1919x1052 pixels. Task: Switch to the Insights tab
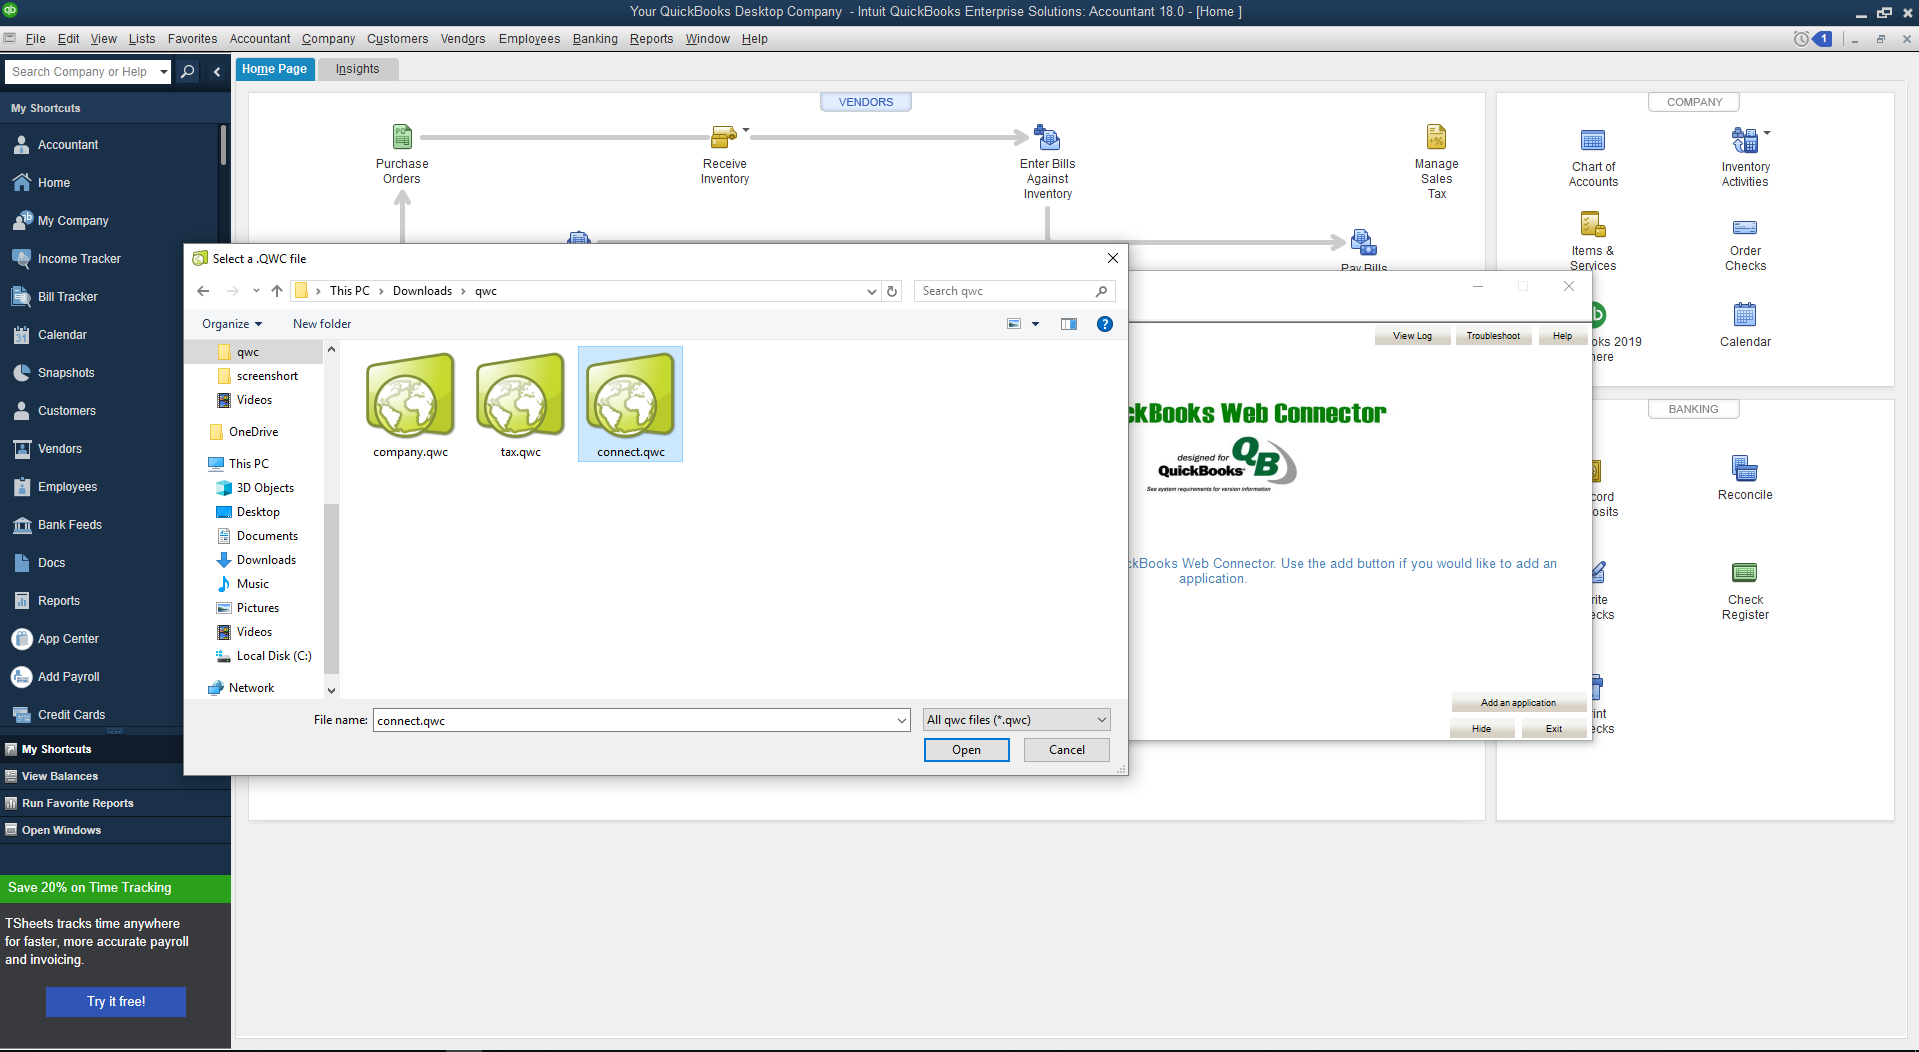point(357,69)
